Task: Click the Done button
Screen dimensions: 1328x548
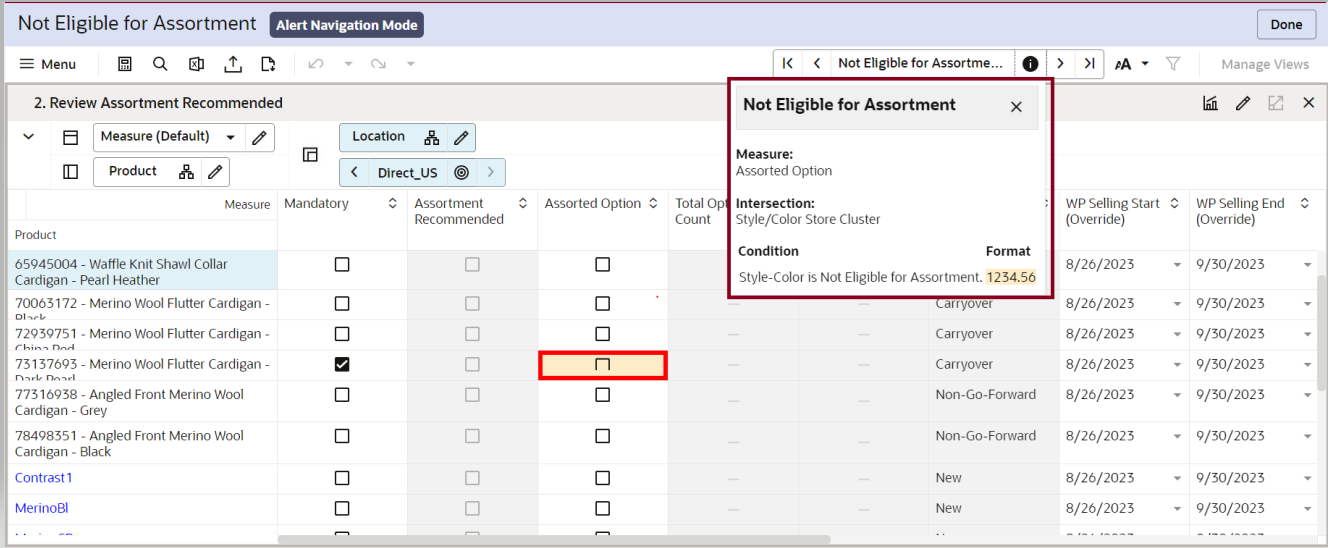Action: pyautogui.click(x=1286, y=24)
